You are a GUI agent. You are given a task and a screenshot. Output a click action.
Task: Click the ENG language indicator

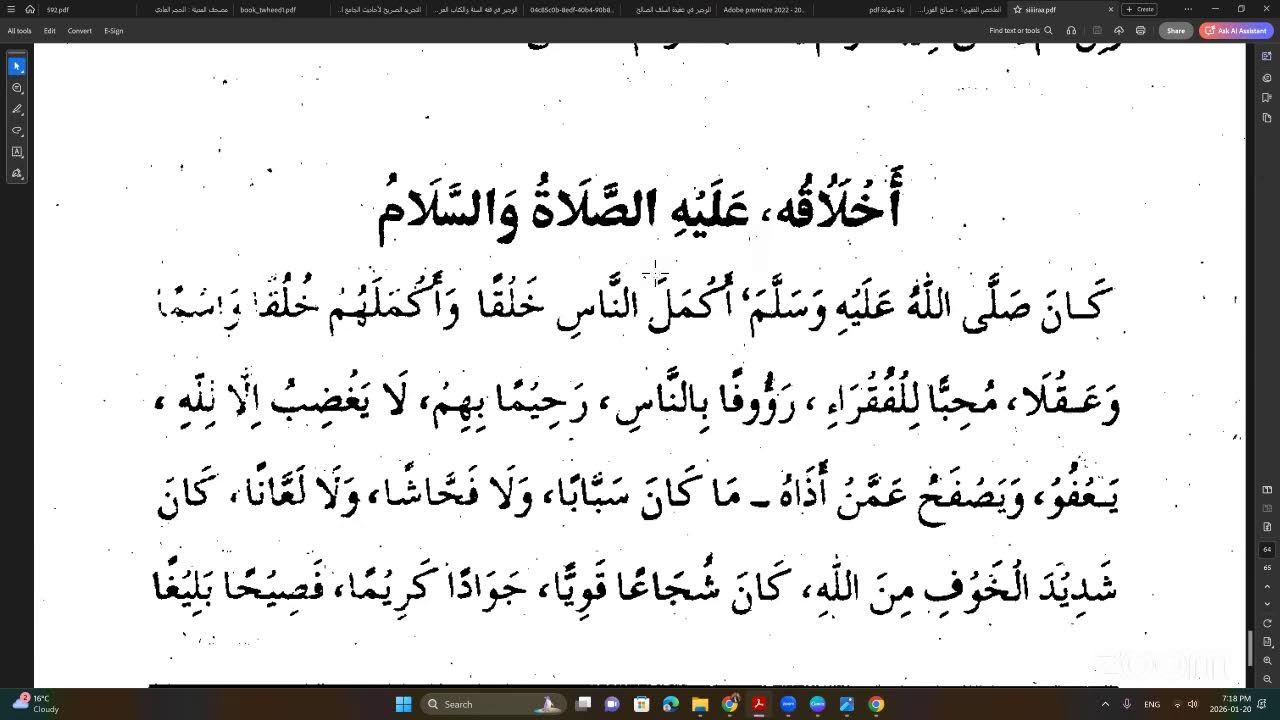[1152, 704]
